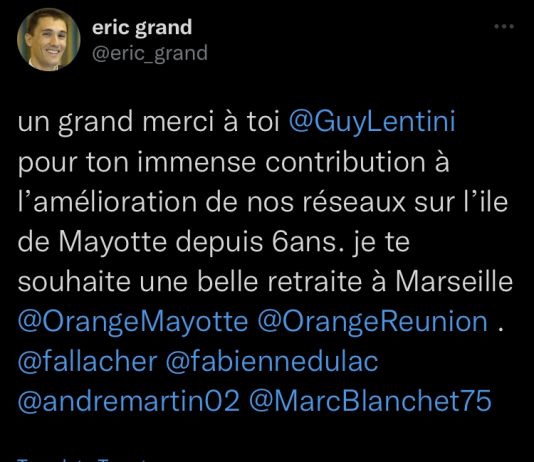This screenshot has height=462, width=534.
Task: Click the word Marseille in the tweet
Action: [x=454, y=282]
